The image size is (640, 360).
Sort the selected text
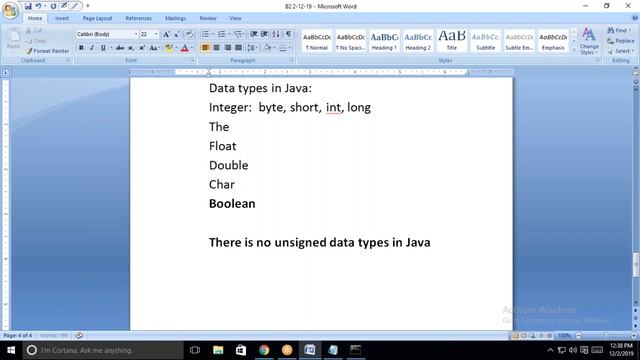click(x=276, y=34)
